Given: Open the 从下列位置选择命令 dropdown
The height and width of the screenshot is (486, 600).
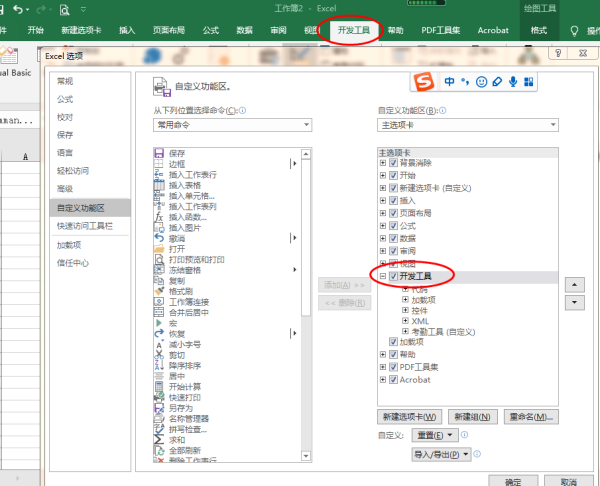Looking at the screenshot, I should 233,125.
